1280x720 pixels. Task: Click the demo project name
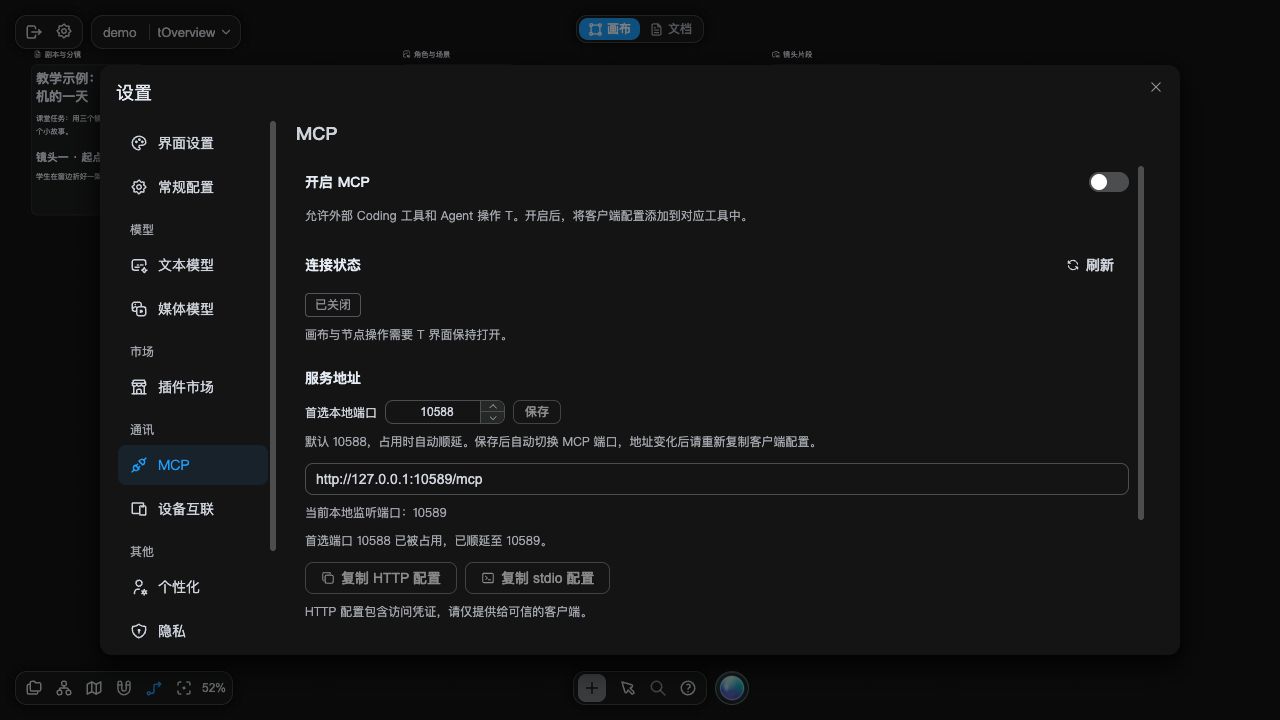click(120, 32)
